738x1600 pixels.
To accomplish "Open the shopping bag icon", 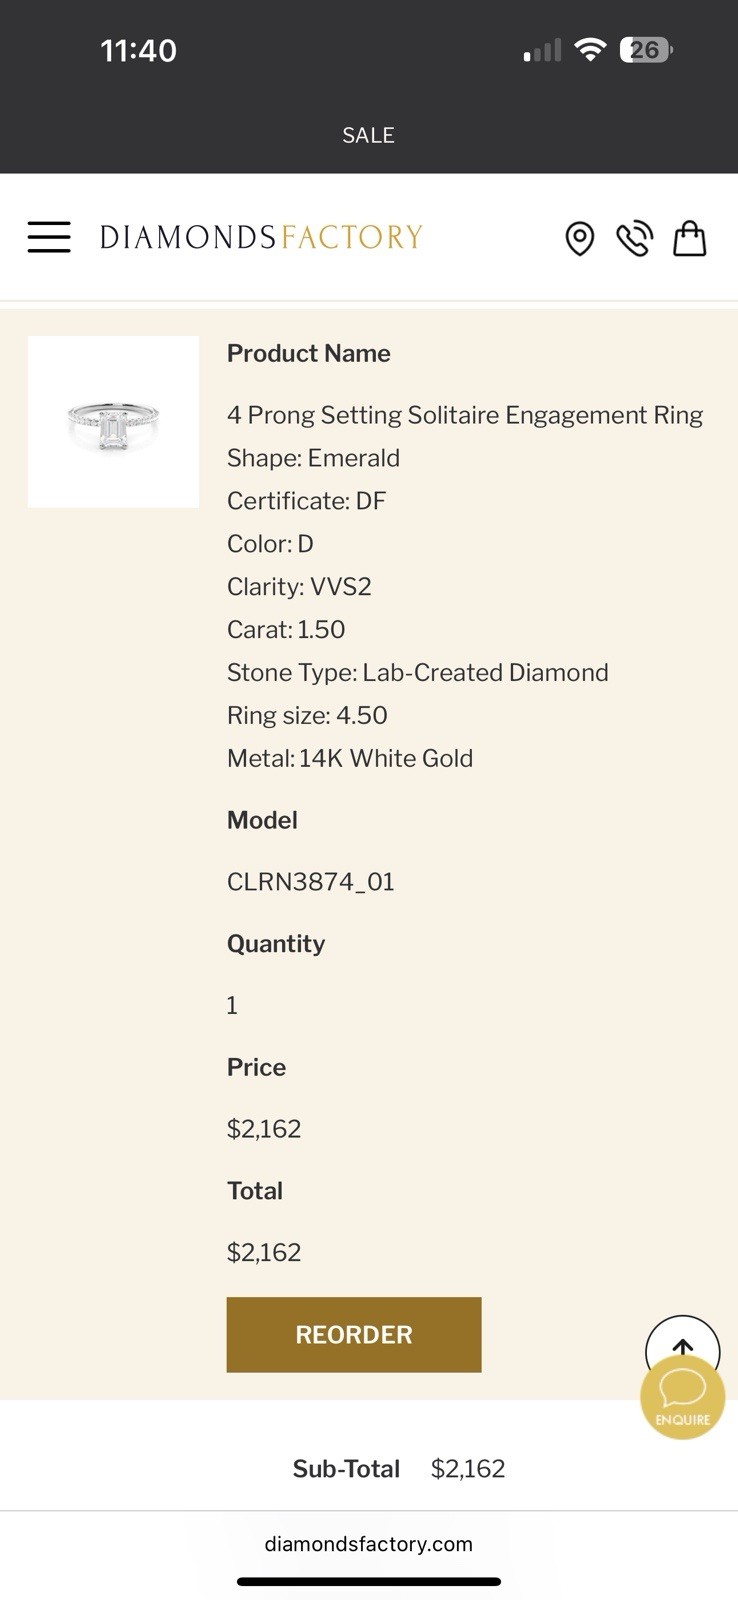I will [x=689, y=238].
